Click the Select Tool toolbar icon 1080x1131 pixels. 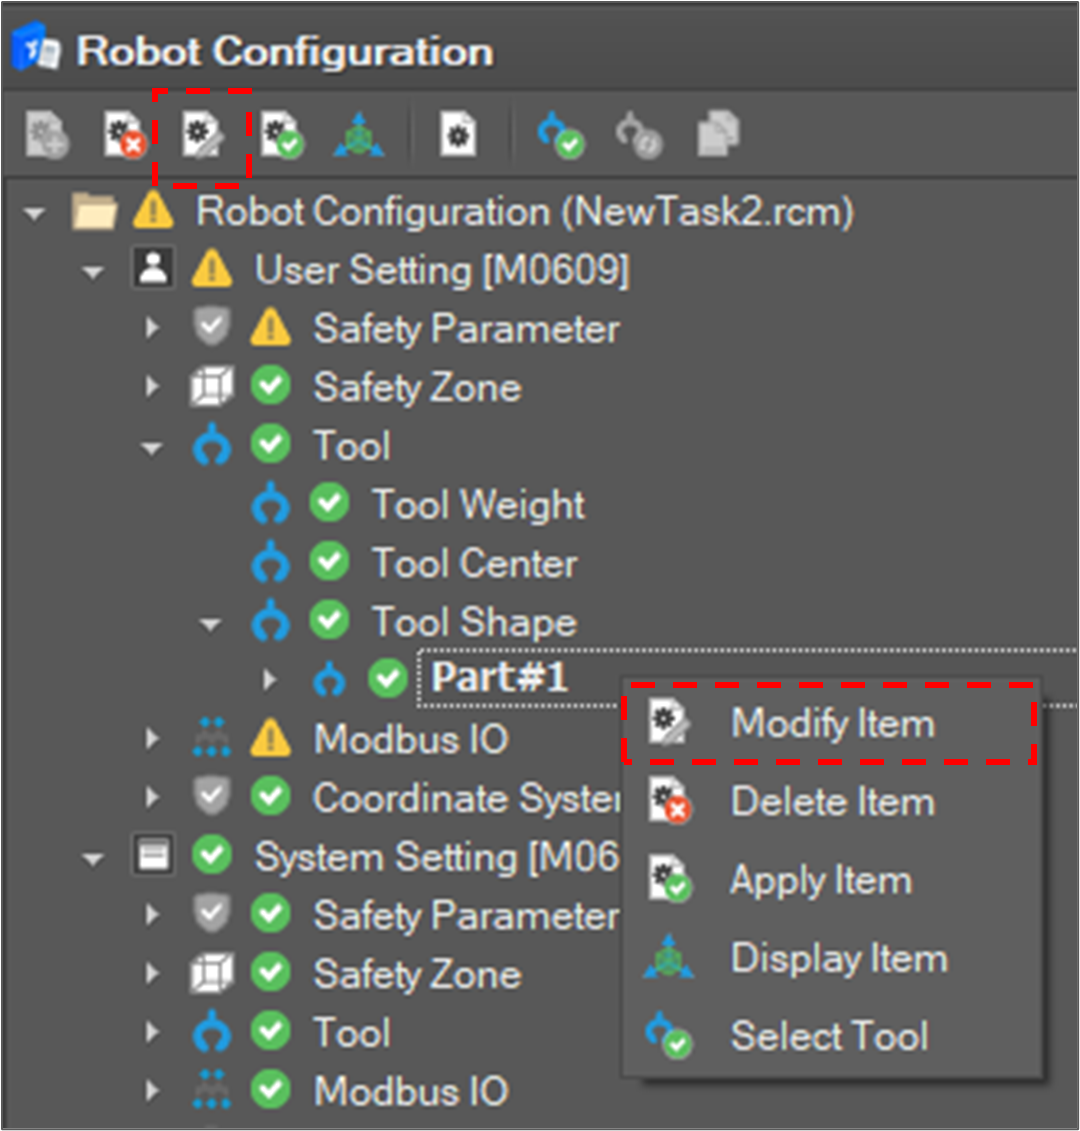click(559, 136)
